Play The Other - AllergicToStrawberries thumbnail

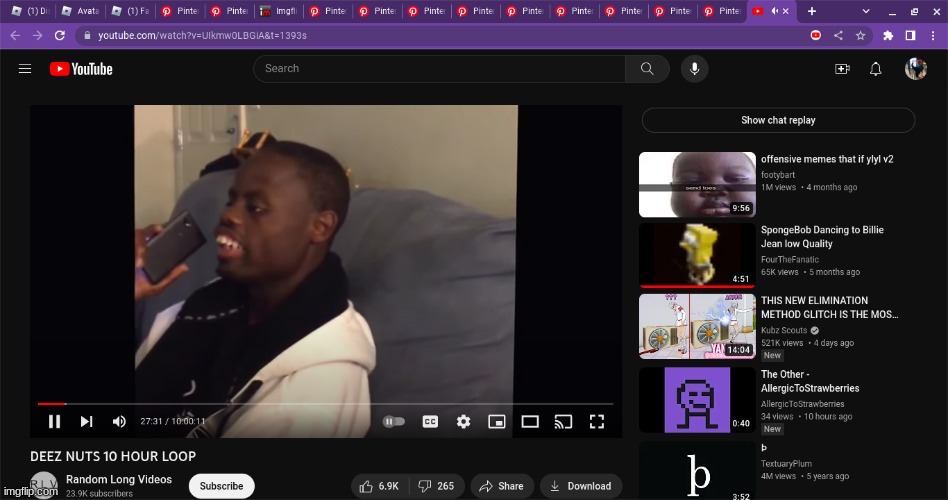tap(697, 400)
